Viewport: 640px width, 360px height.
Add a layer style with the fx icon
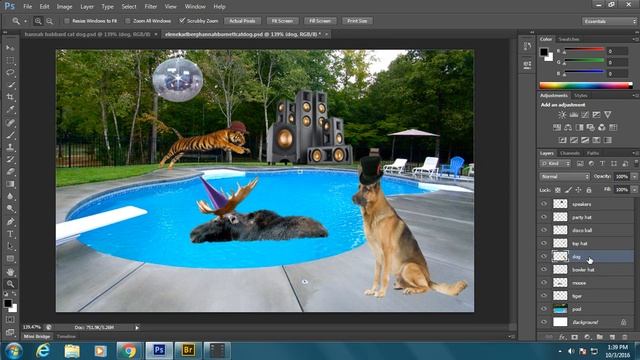[x=562, y=337]
